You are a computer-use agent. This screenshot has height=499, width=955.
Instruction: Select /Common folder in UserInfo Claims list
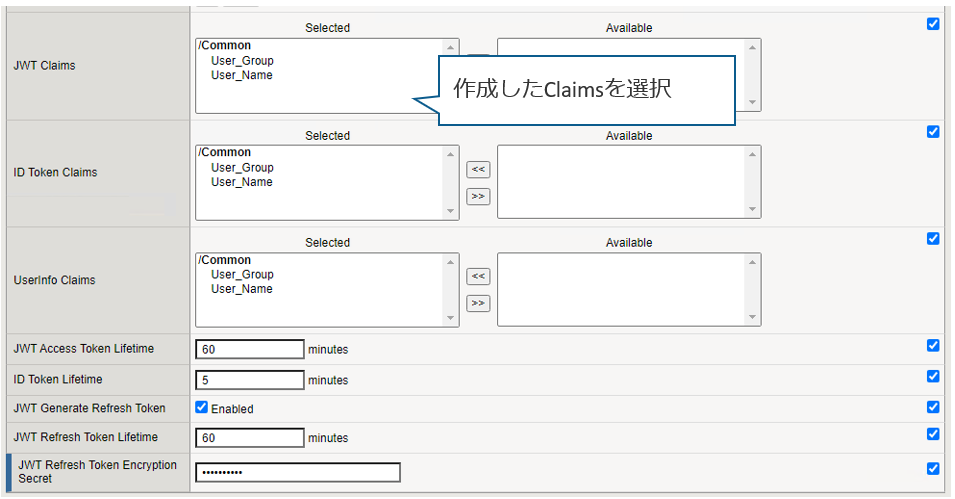pyautogui.click(x=226, y=260)
